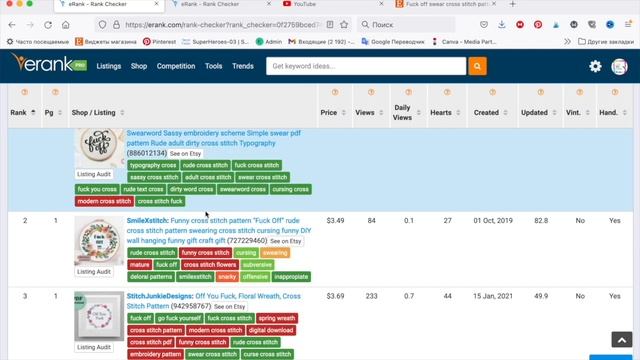Click the keyword ideas search field
This screenshot has width=640, height=360.
(x=366, y=66)
